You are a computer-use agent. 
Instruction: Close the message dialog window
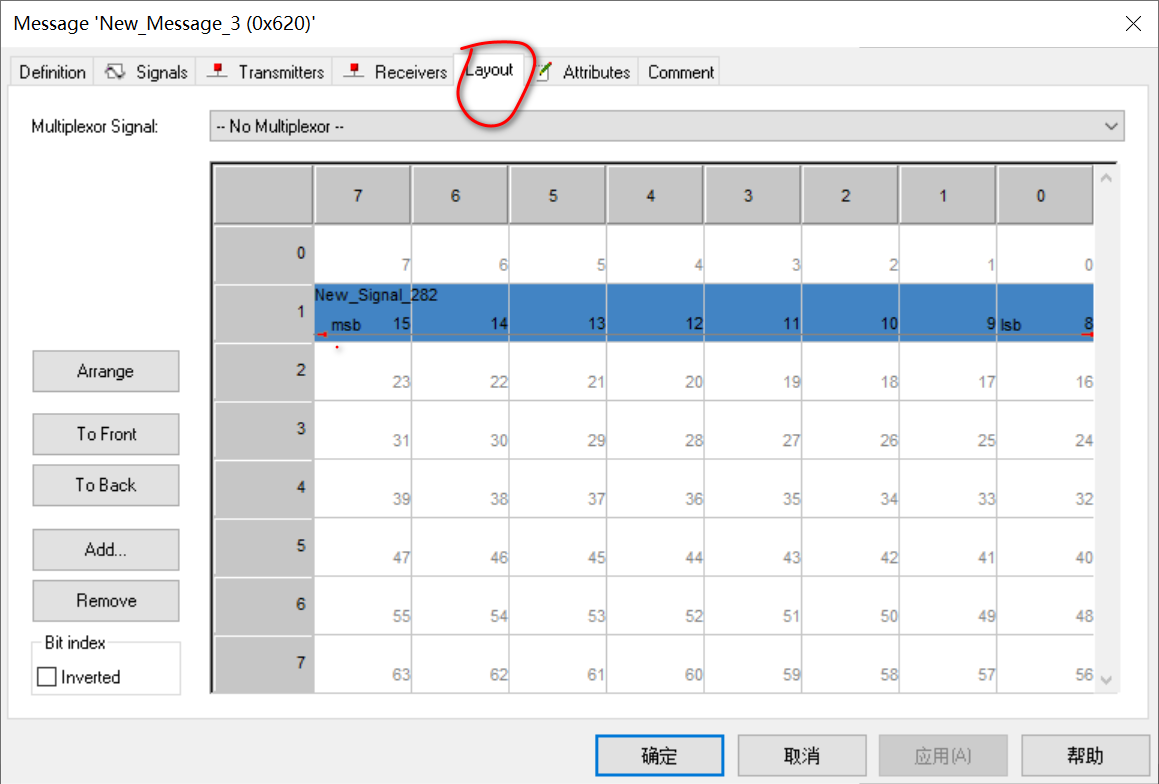tap(1133, 24)
